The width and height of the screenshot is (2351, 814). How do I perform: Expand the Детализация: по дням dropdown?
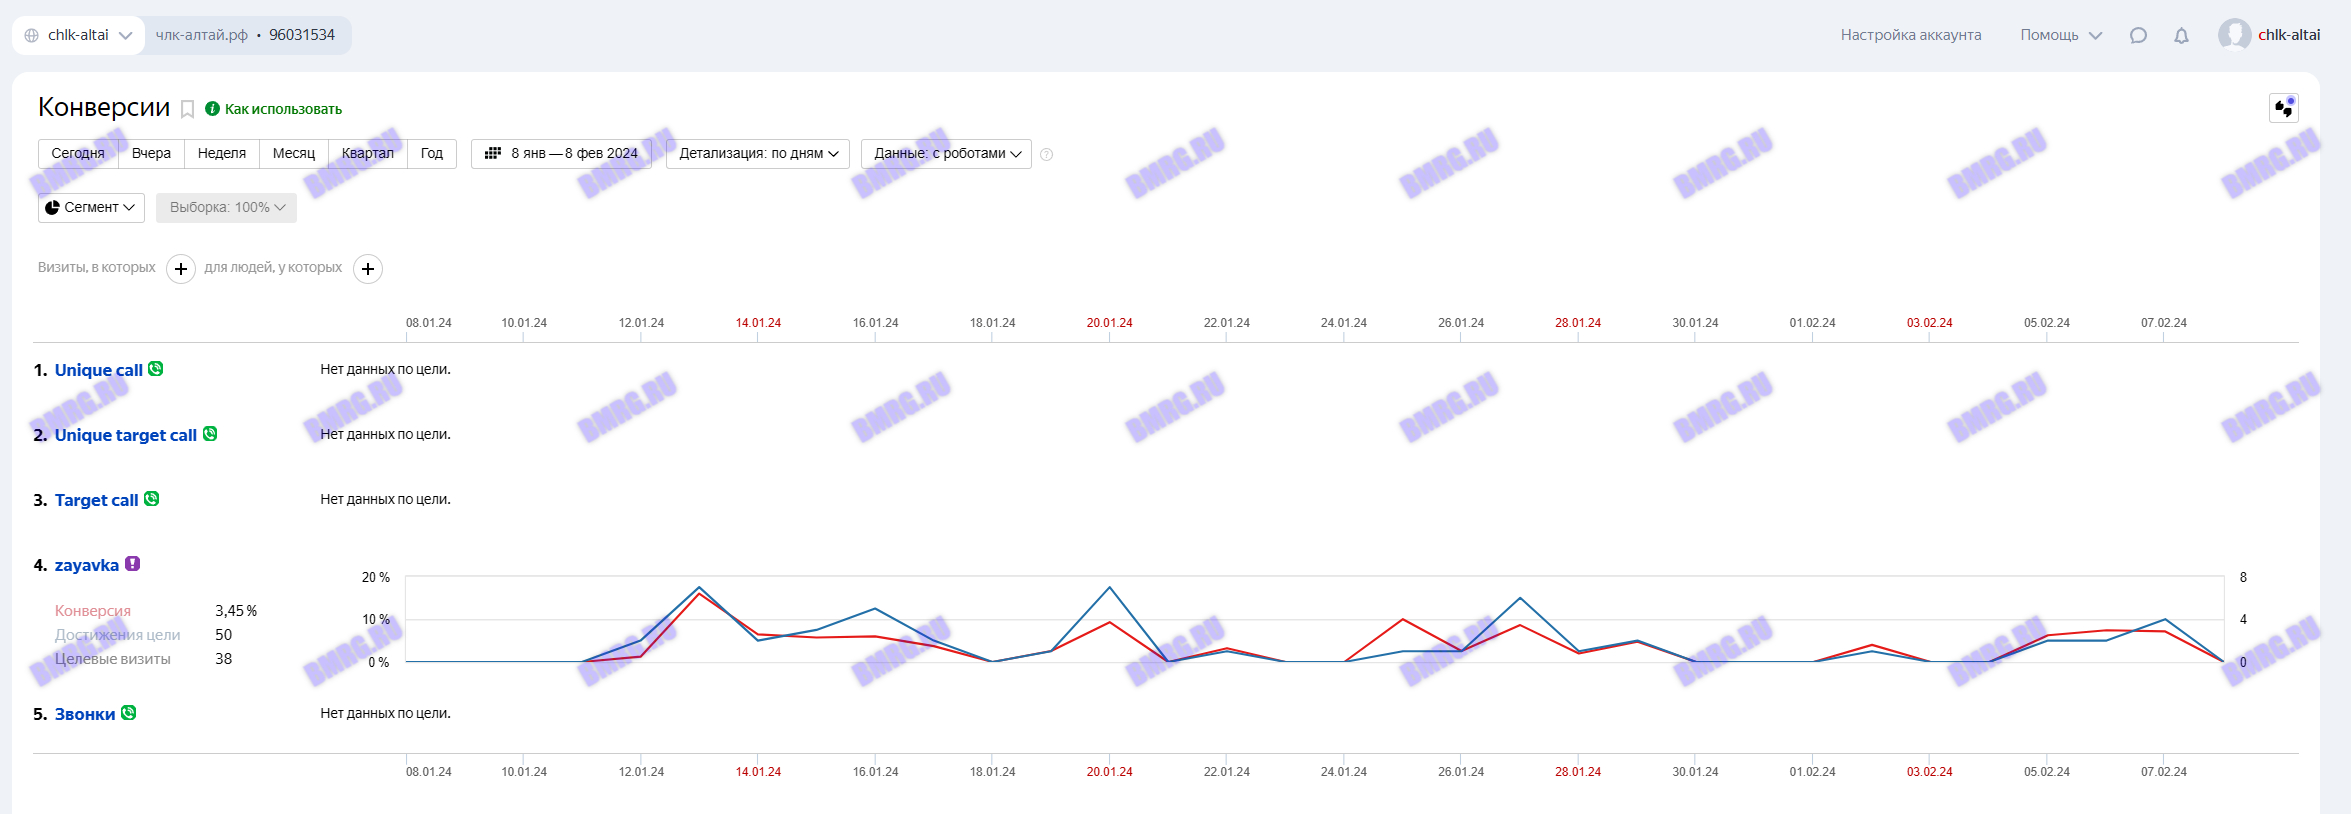[x=758, y=154]
